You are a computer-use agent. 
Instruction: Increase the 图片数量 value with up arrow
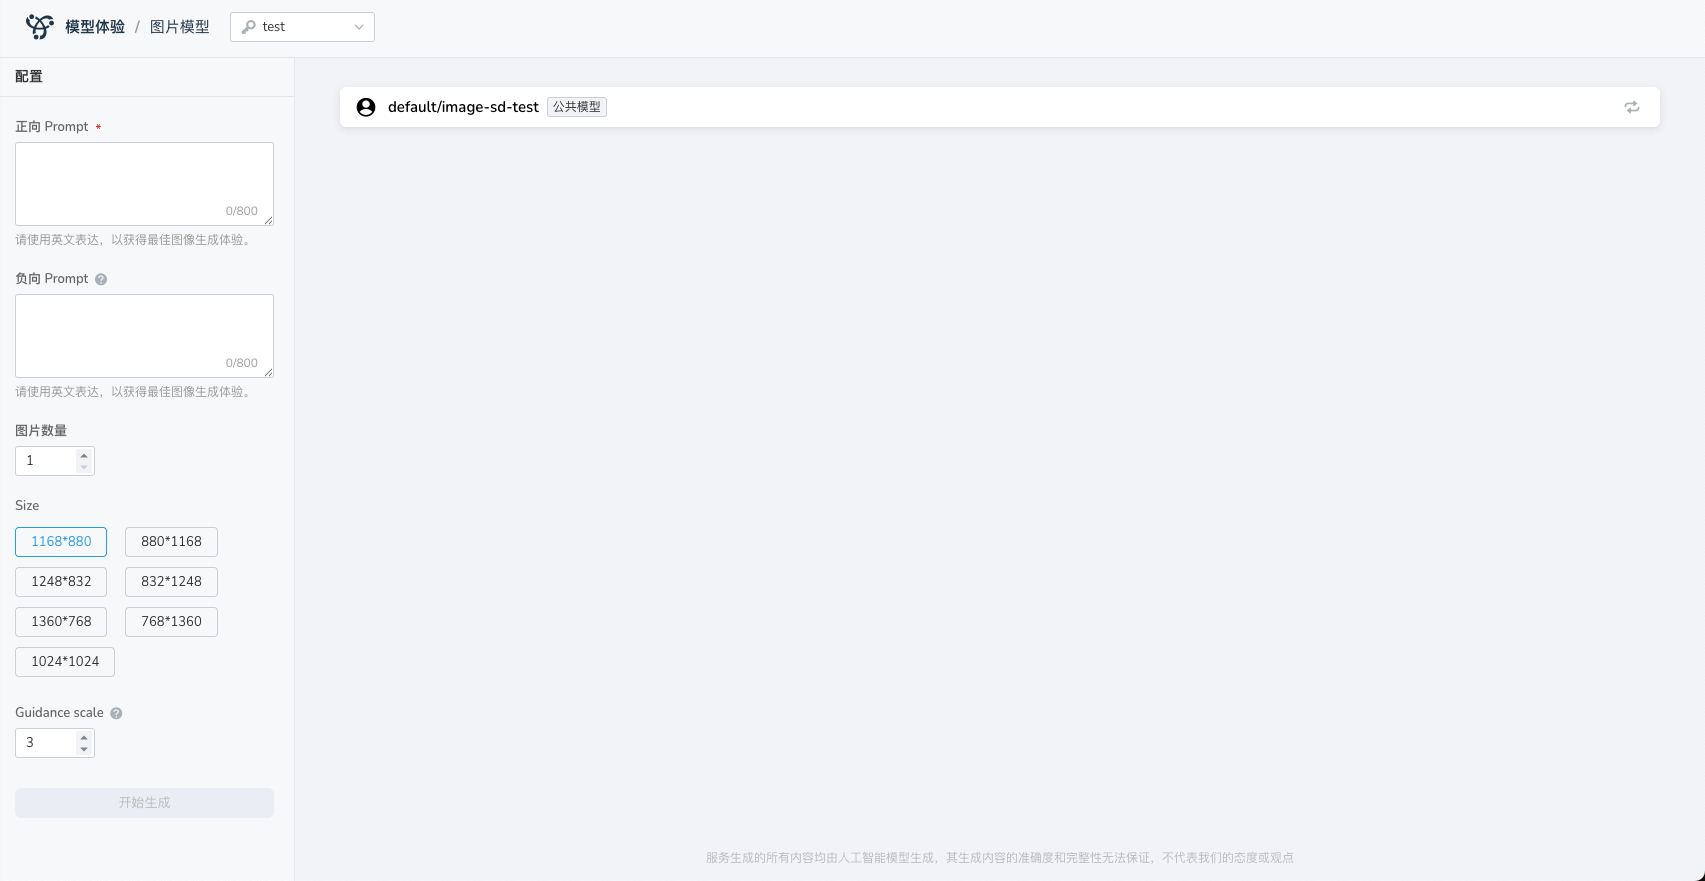84,455
